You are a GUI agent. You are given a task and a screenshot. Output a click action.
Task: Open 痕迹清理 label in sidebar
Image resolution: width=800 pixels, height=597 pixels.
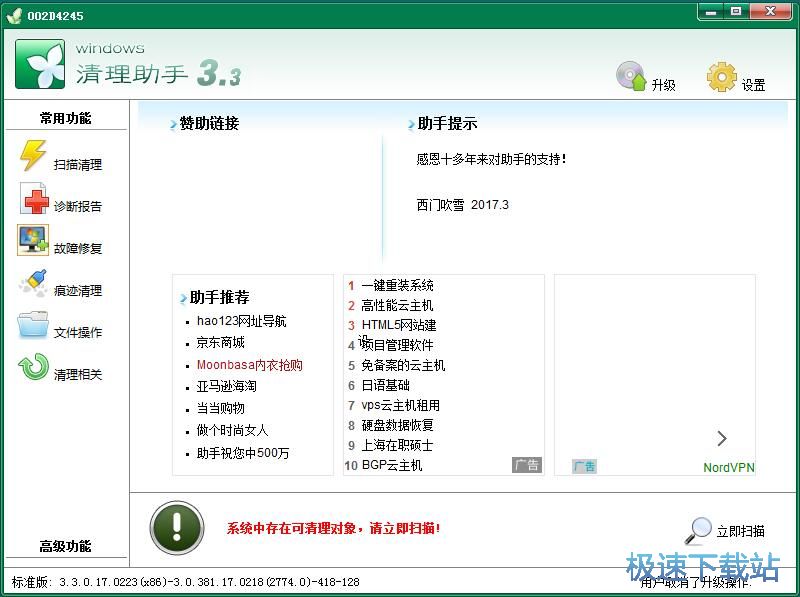[78, 291]
